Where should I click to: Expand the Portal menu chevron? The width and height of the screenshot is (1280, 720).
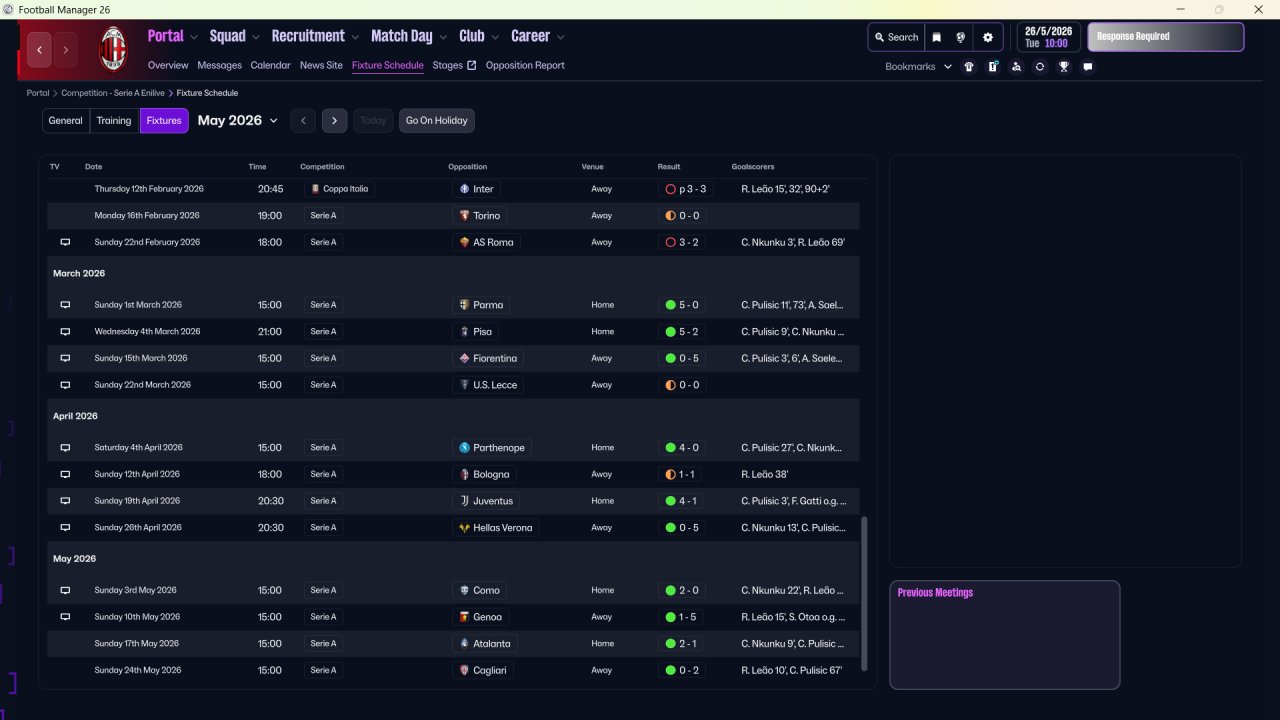click(193, 37)
